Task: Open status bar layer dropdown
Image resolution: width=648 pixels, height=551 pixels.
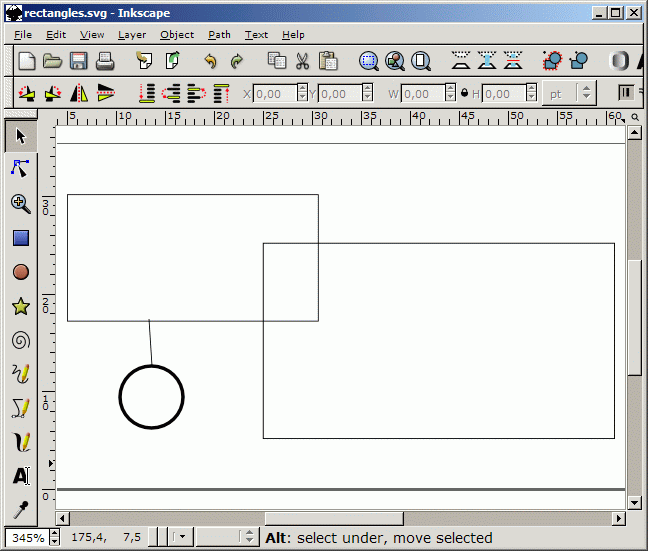Action: [x=179, y=537]
